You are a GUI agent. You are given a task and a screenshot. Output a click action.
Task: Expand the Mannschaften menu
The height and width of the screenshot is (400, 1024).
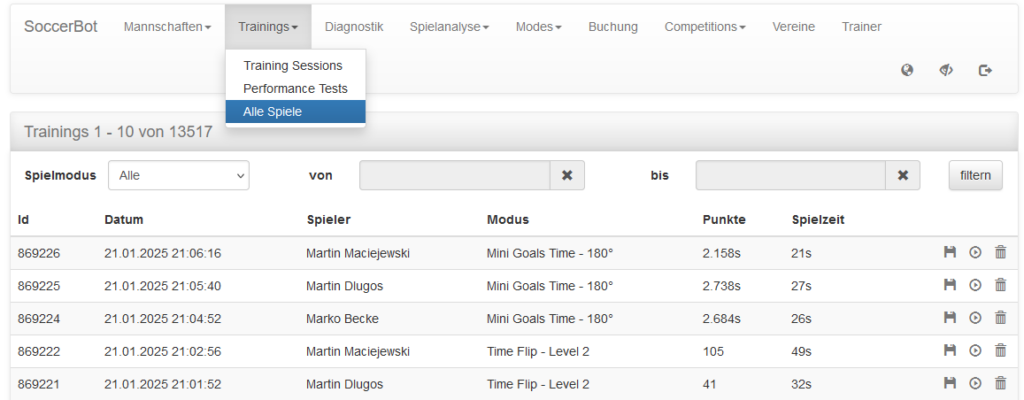coord(167,27)
